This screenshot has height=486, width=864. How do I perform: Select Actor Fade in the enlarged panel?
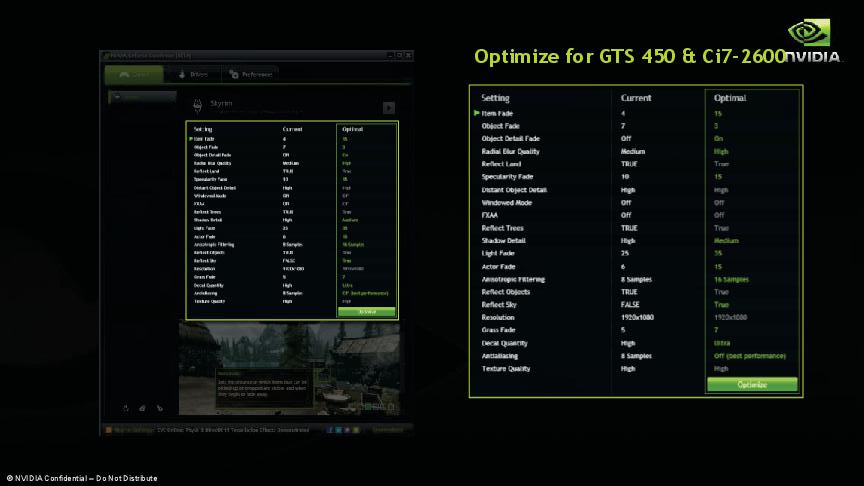click(x=498, y=266)
